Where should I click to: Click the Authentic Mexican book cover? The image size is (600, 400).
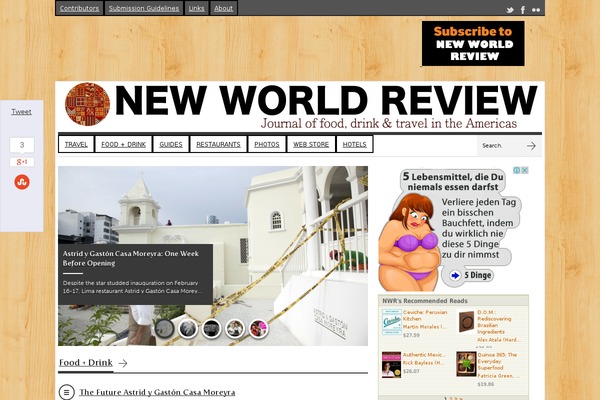391,365
